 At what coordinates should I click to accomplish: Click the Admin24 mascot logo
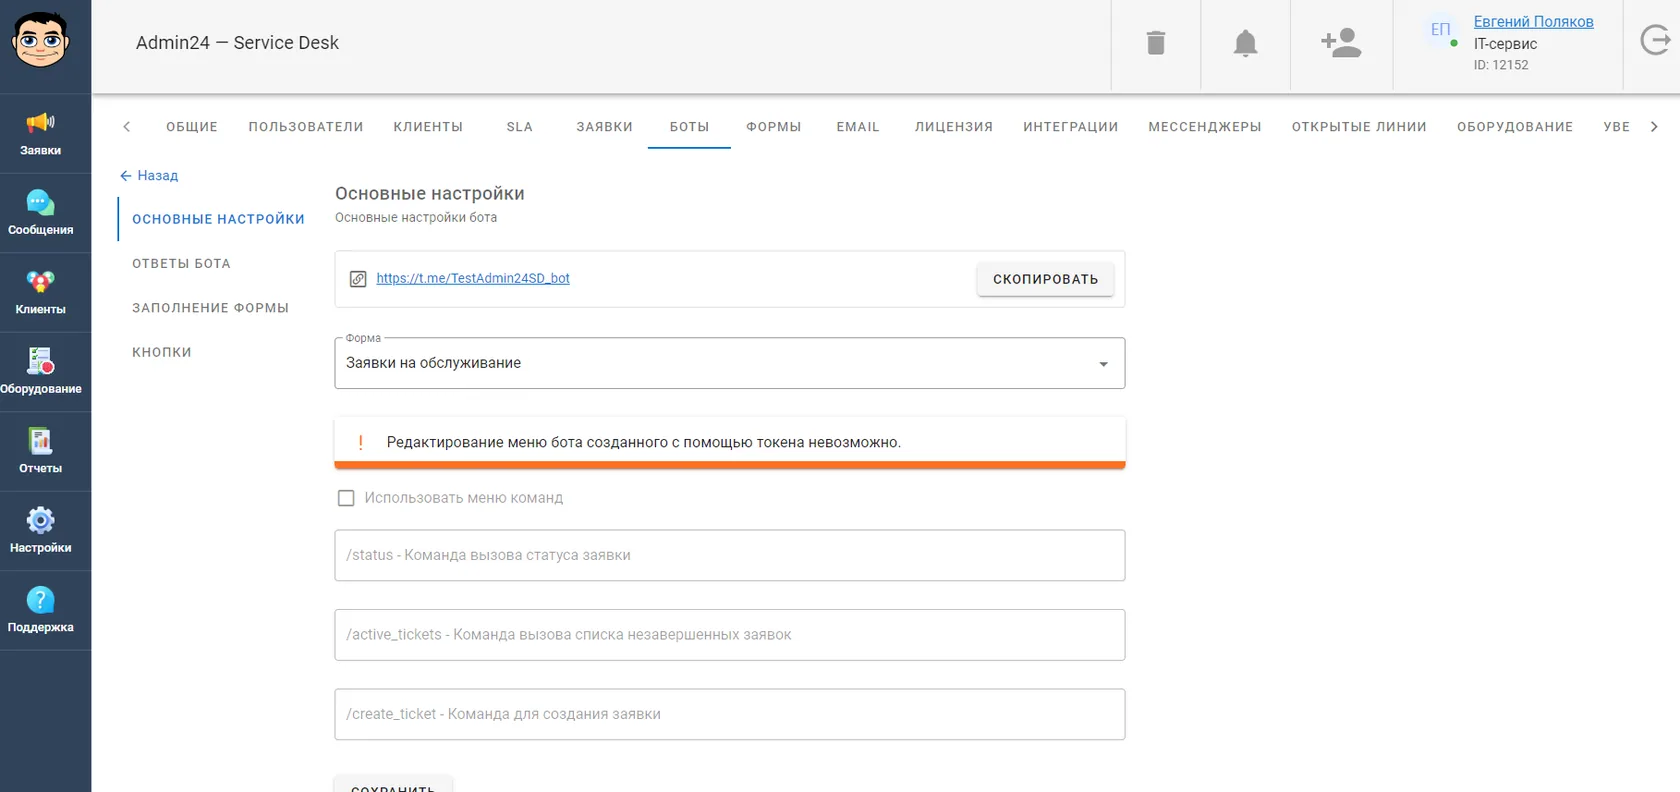tap(41, 41)
